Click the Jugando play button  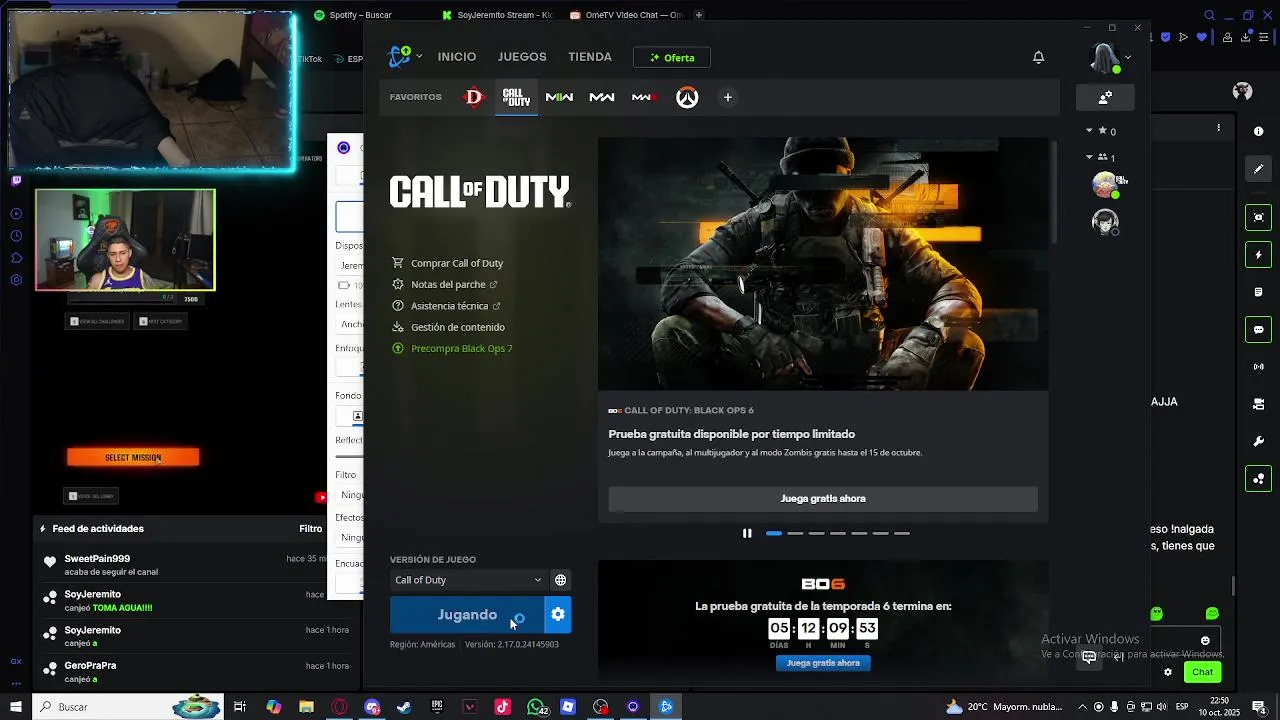[x=467, y=614]
